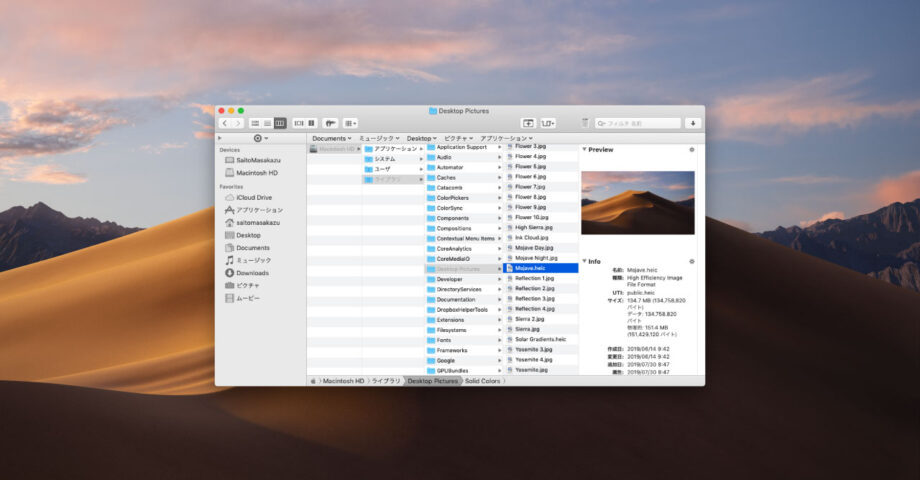Click the back navigation arrow

click(225, 123)
